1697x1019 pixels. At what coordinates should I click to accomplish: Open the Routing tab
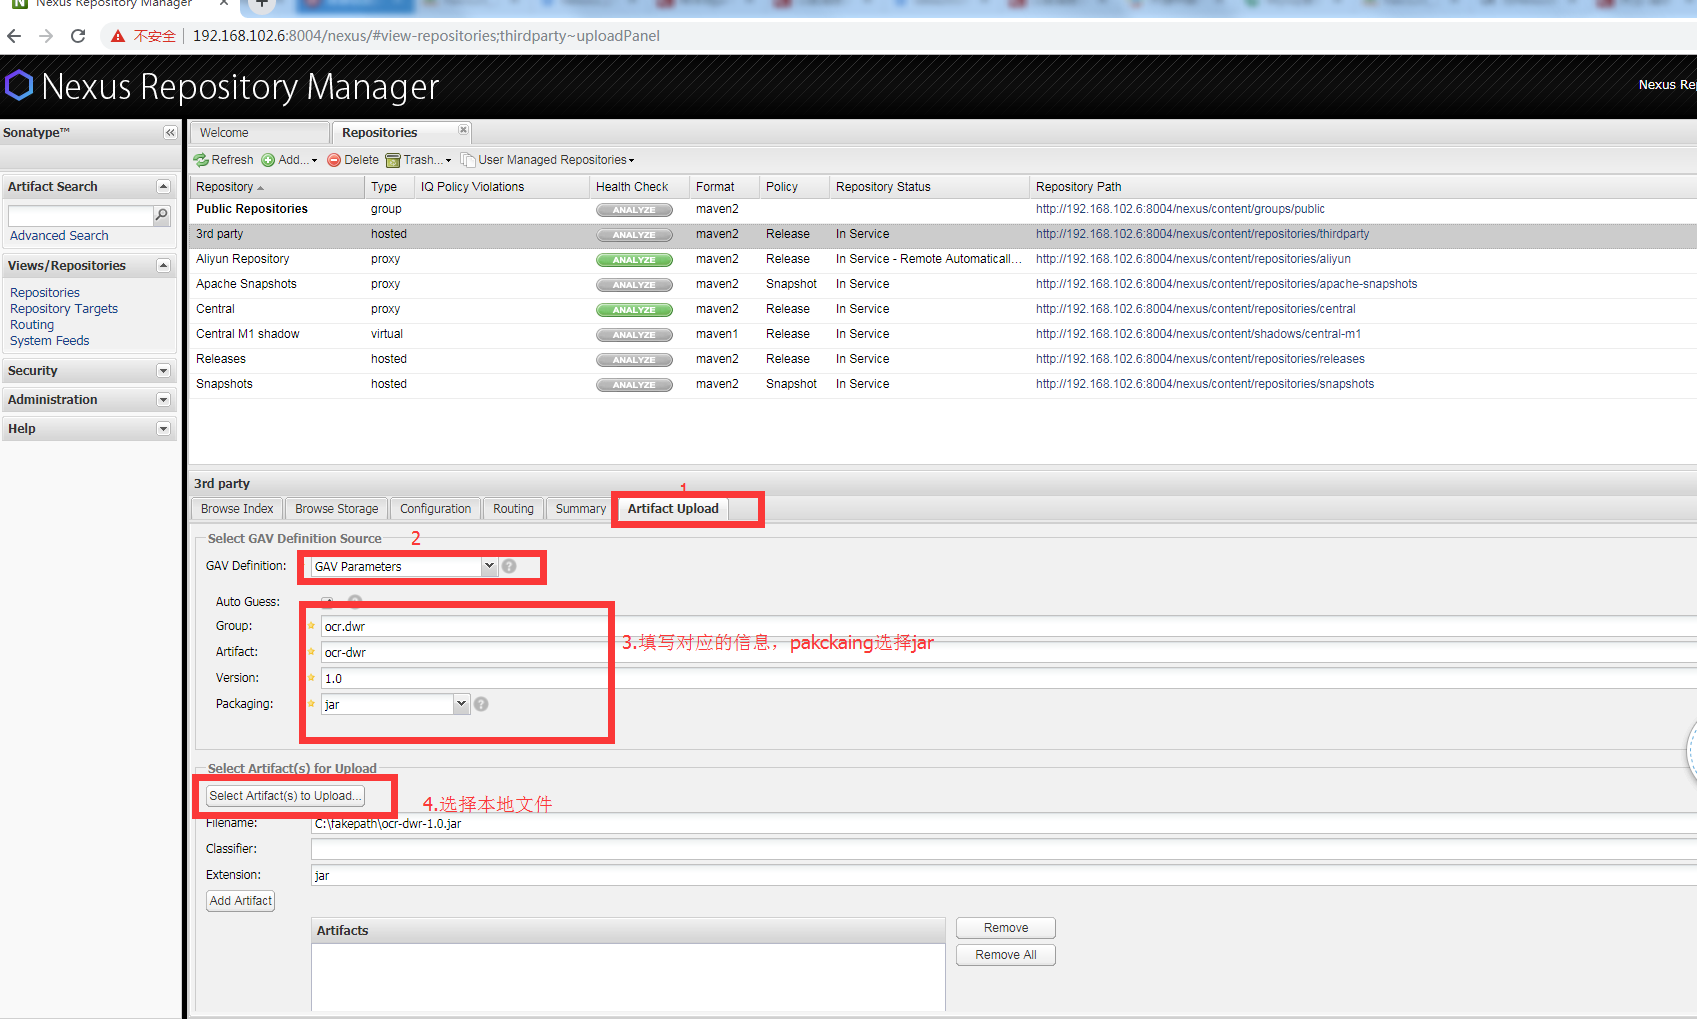coord(513,509)
